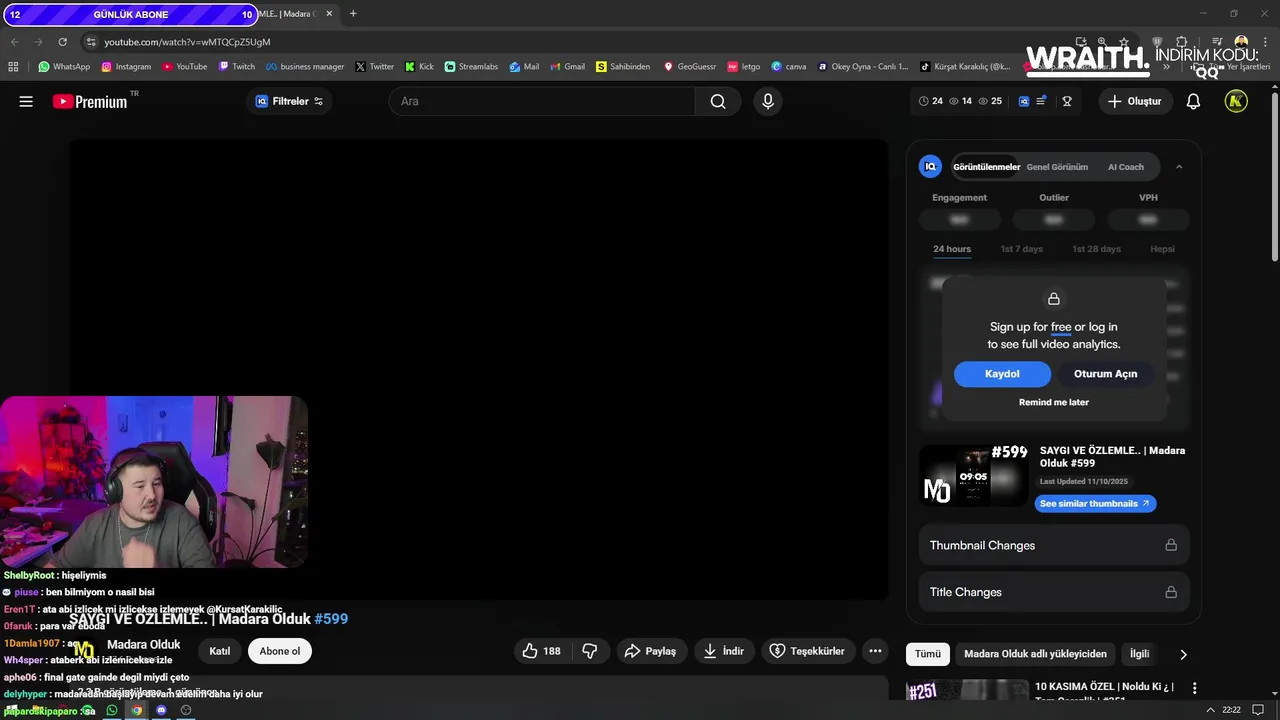
Task: Select the 24 hours range tab
Action: (952, 249)
